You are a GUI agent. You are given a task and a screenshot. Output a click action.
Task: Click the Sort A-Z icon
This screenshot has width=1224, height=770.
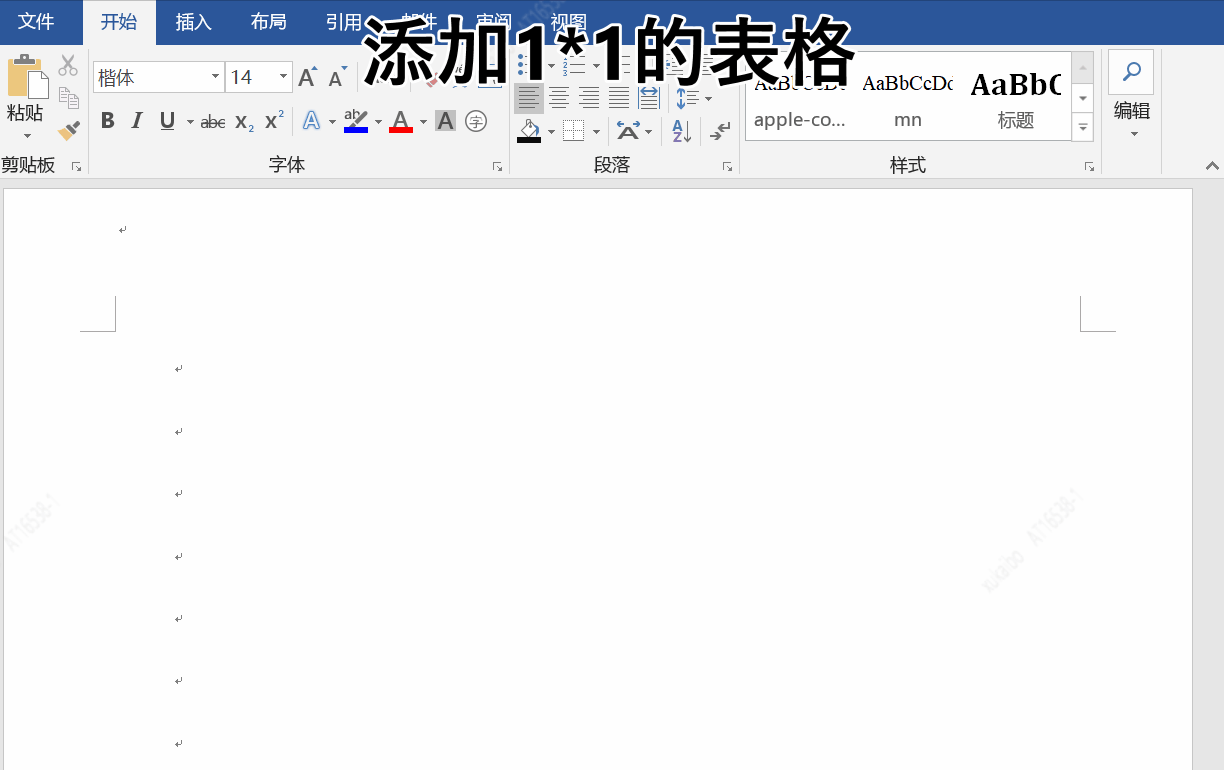tap(682, 131)
